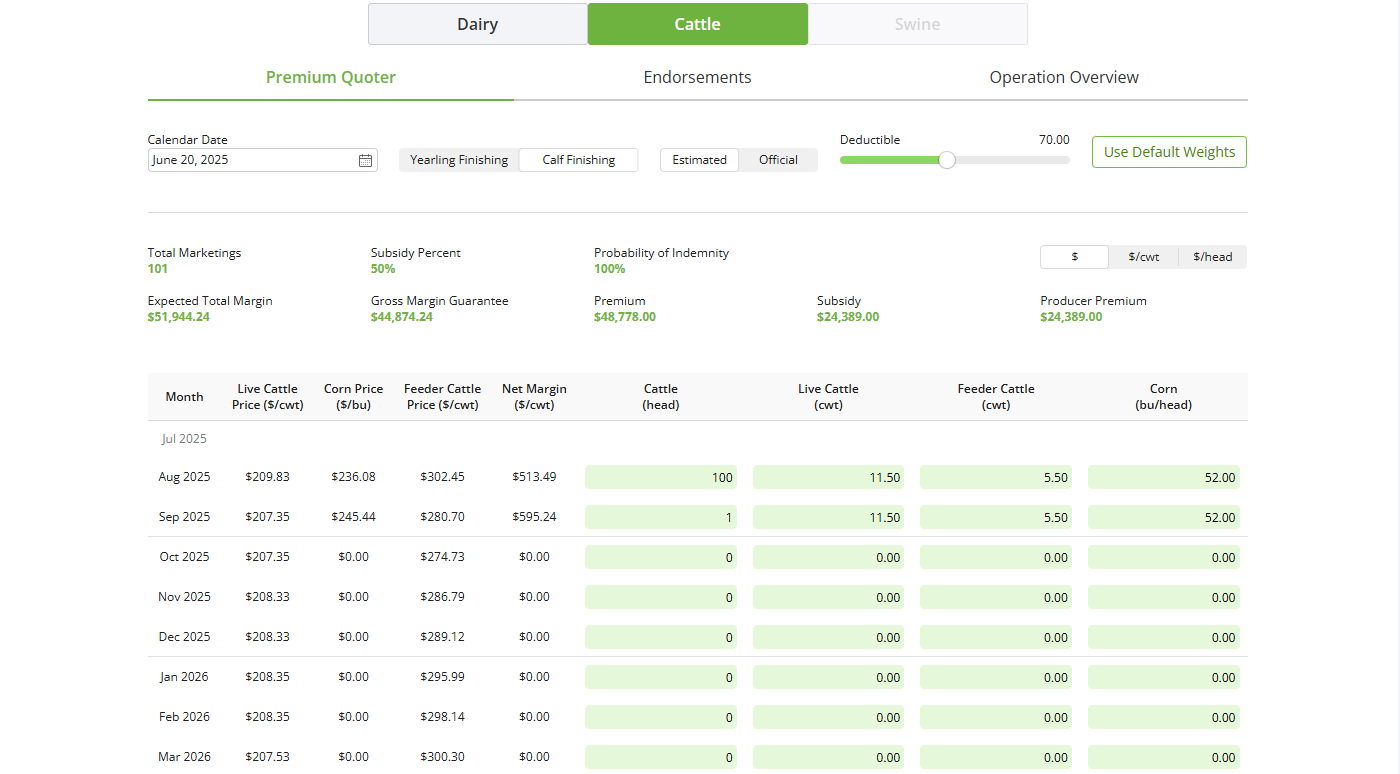Click Feeder Cattle Price column header
This screenshot has height=774, width=1400.
[442, 397]
